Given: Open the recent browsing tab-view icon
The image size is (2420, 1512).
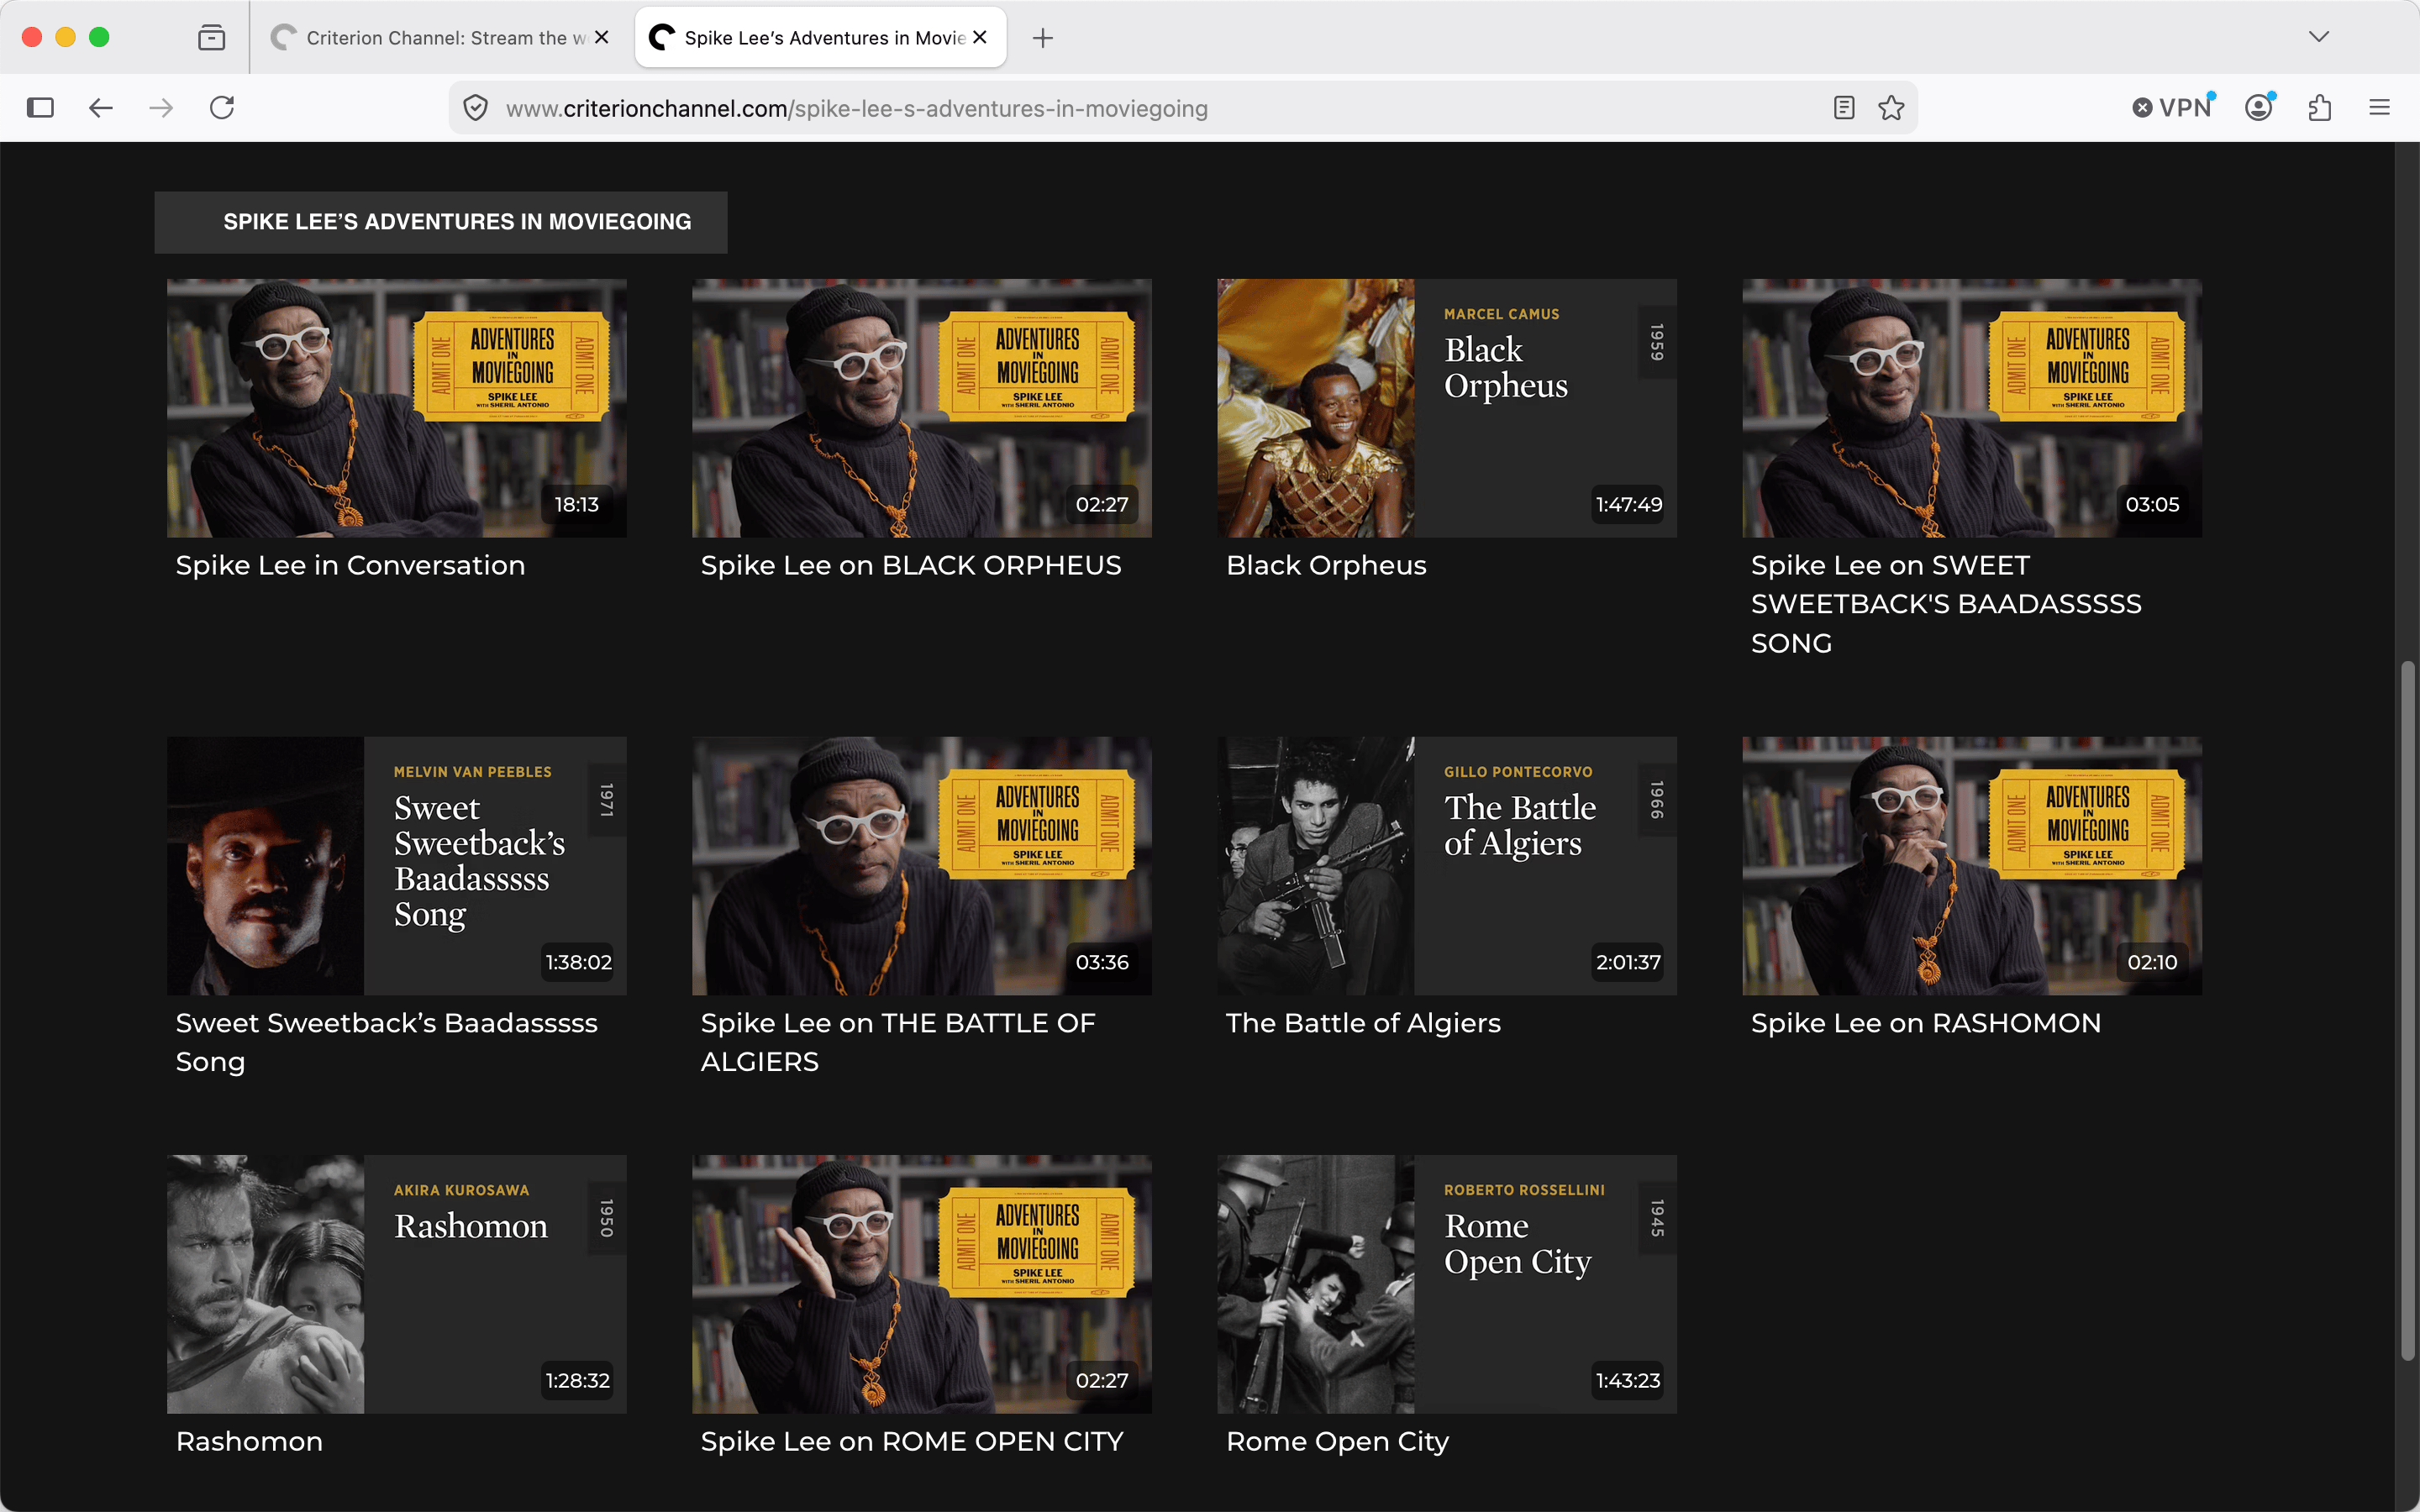Looking at the screenshot, I should [211, 38].
